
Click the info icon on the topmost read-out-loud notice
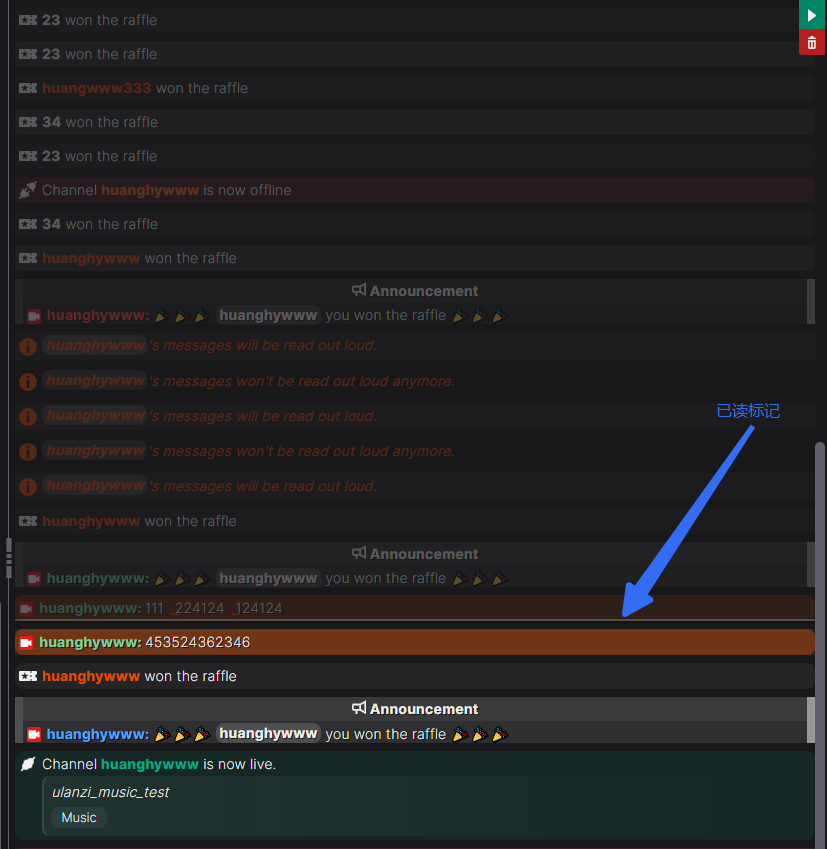coord(28,346)
